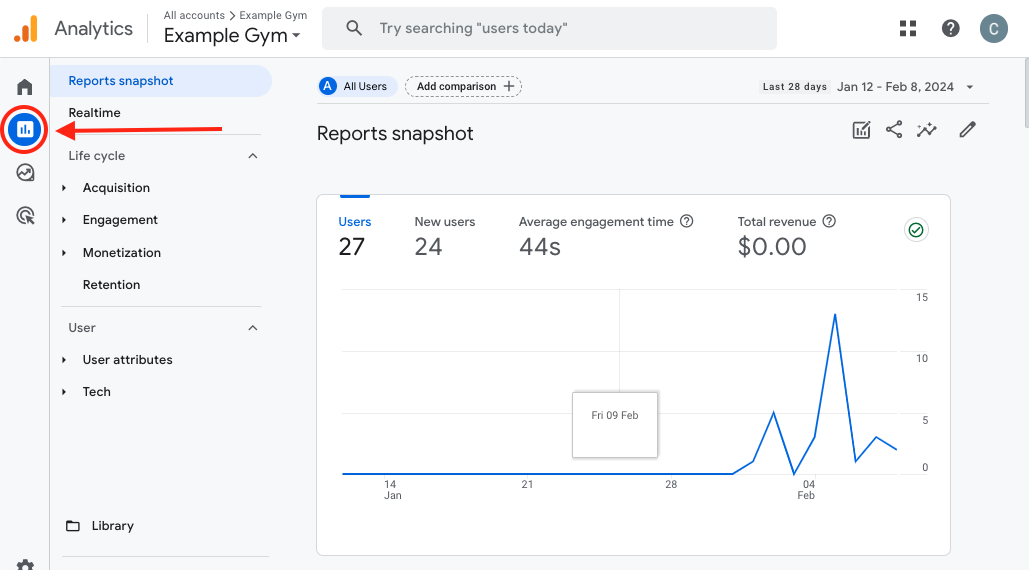The height and width of the screenshot is (570, 1029).
Task: Collapse the Life cycle section
Action: [253, 155]
